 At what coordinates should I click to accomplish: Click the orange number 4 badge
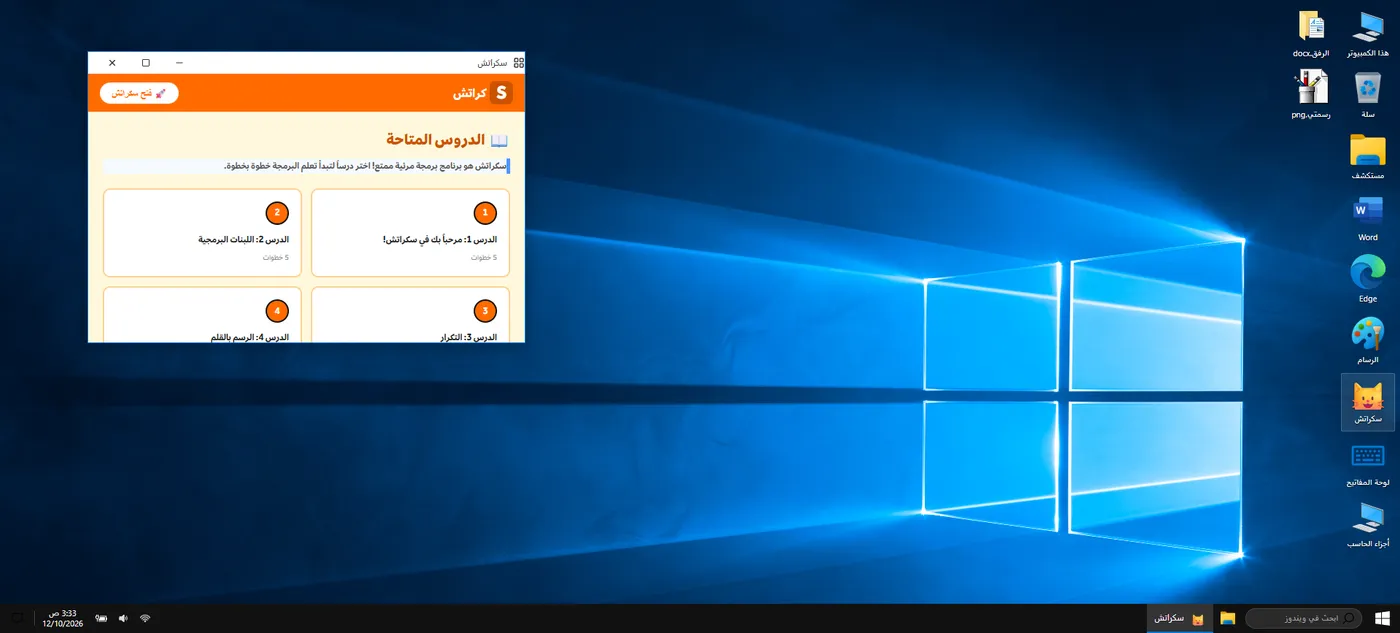[277, 311]
